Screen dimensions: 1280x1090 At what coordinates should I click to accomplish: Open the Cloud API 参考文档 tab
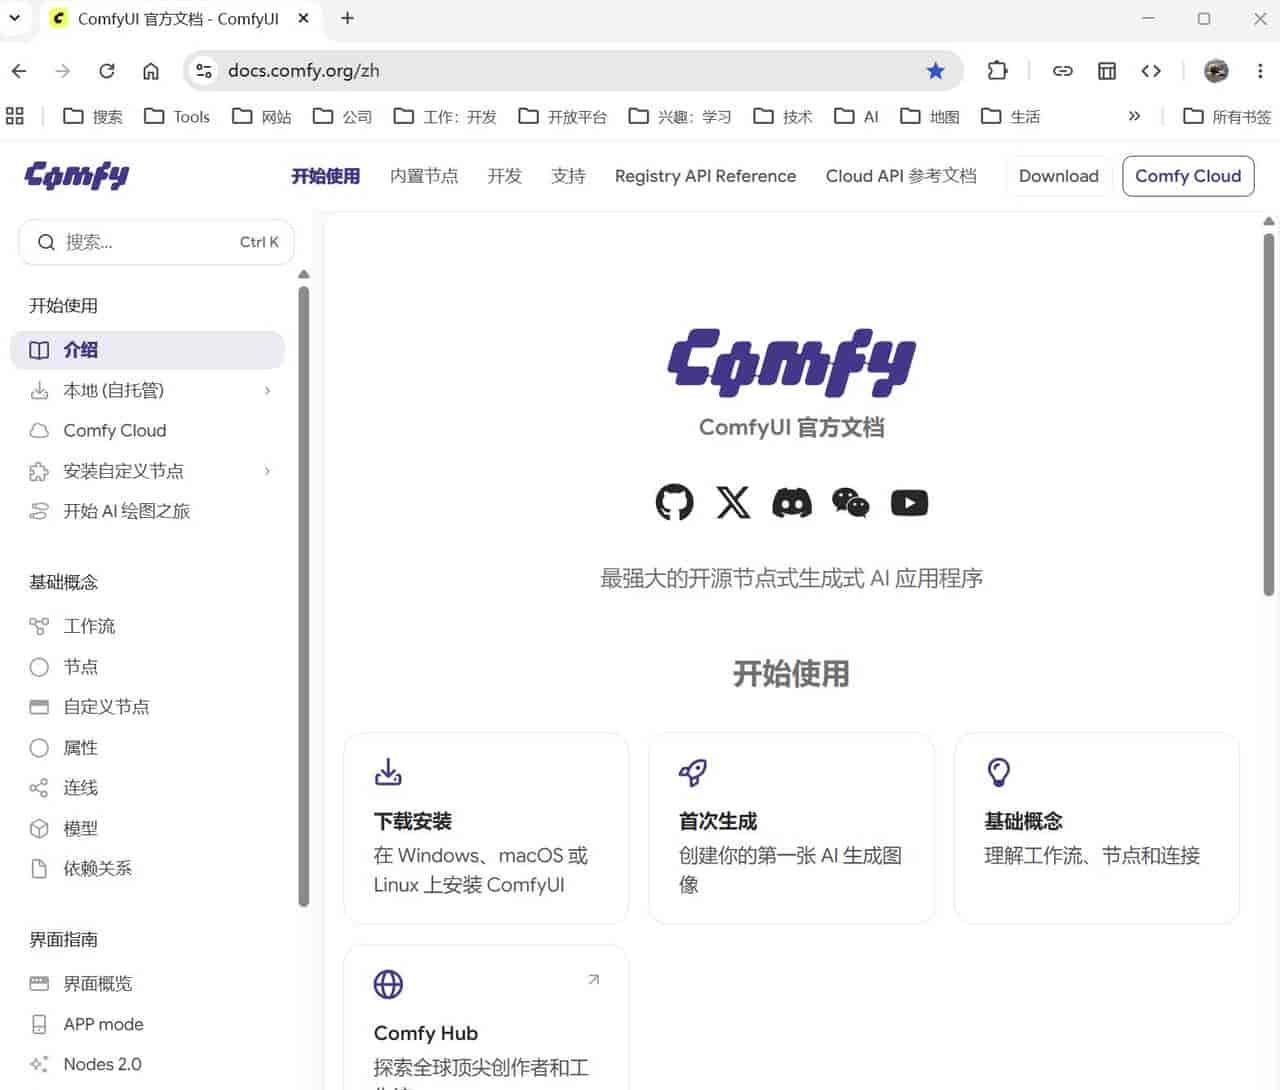(901, 176)
